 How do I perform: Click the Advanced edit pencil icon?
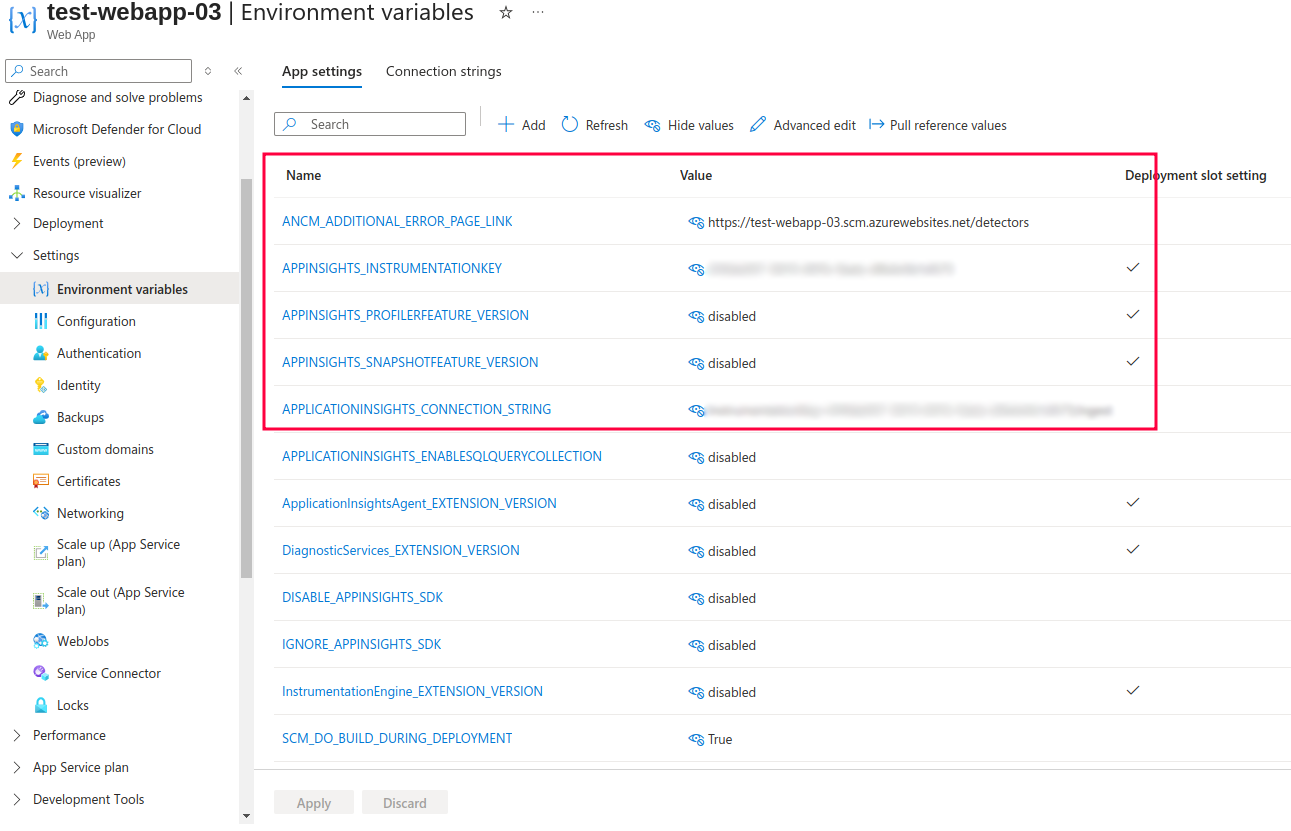tap(758, 124)
